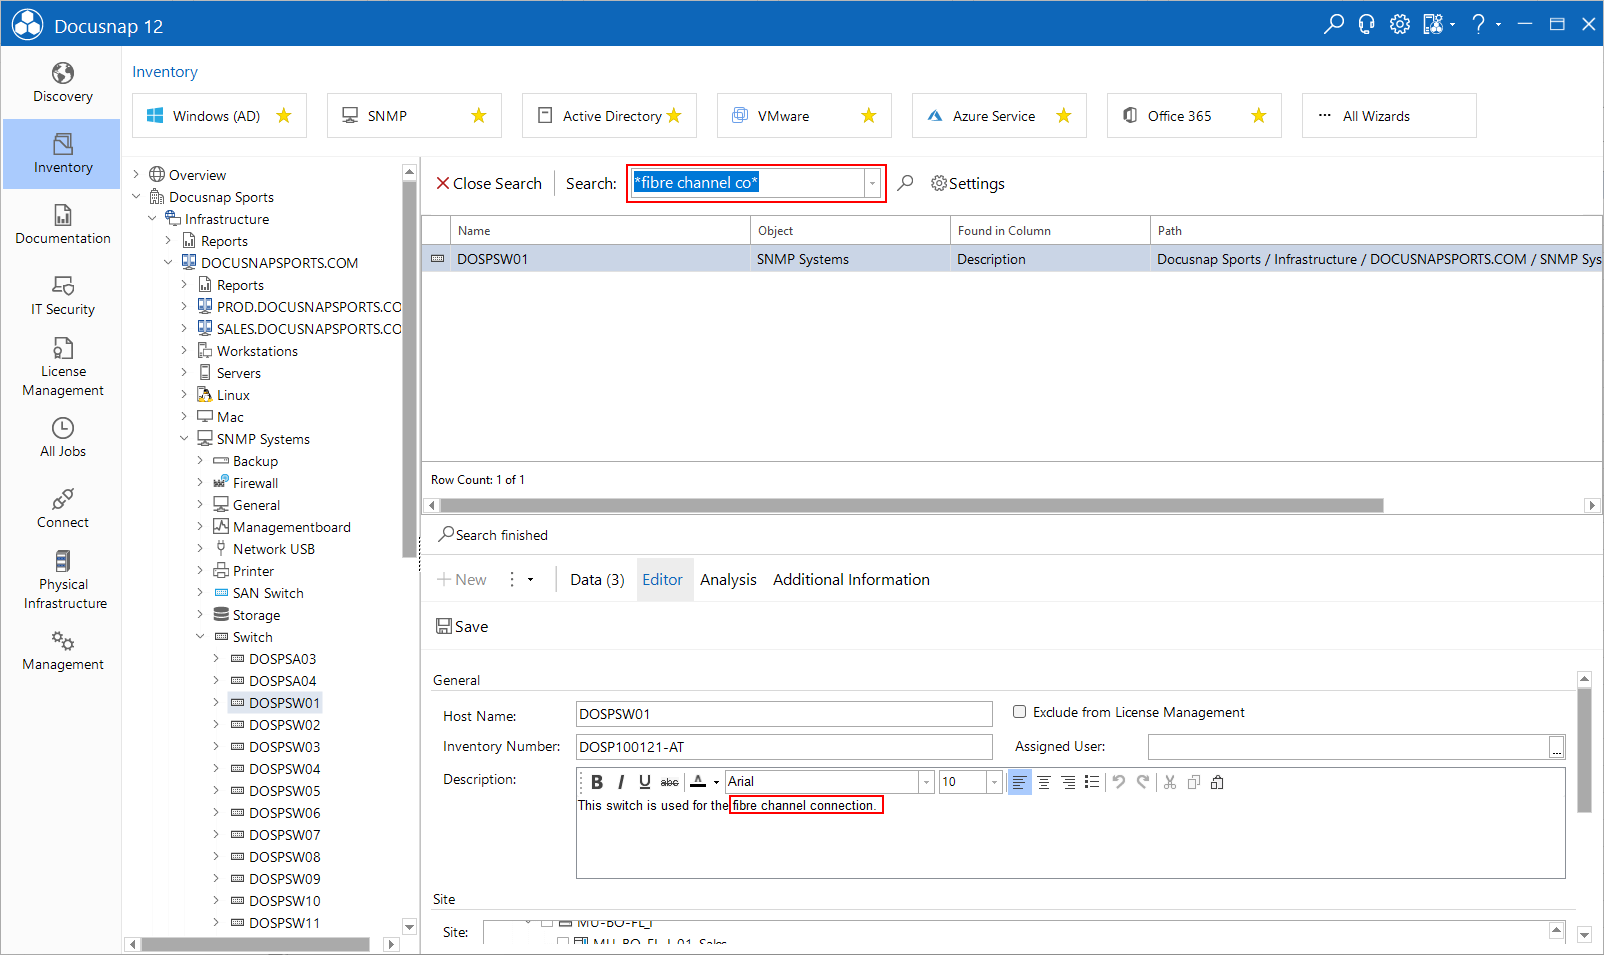
Task: Switch to Additional Information tab
Action: coord(851,580)
